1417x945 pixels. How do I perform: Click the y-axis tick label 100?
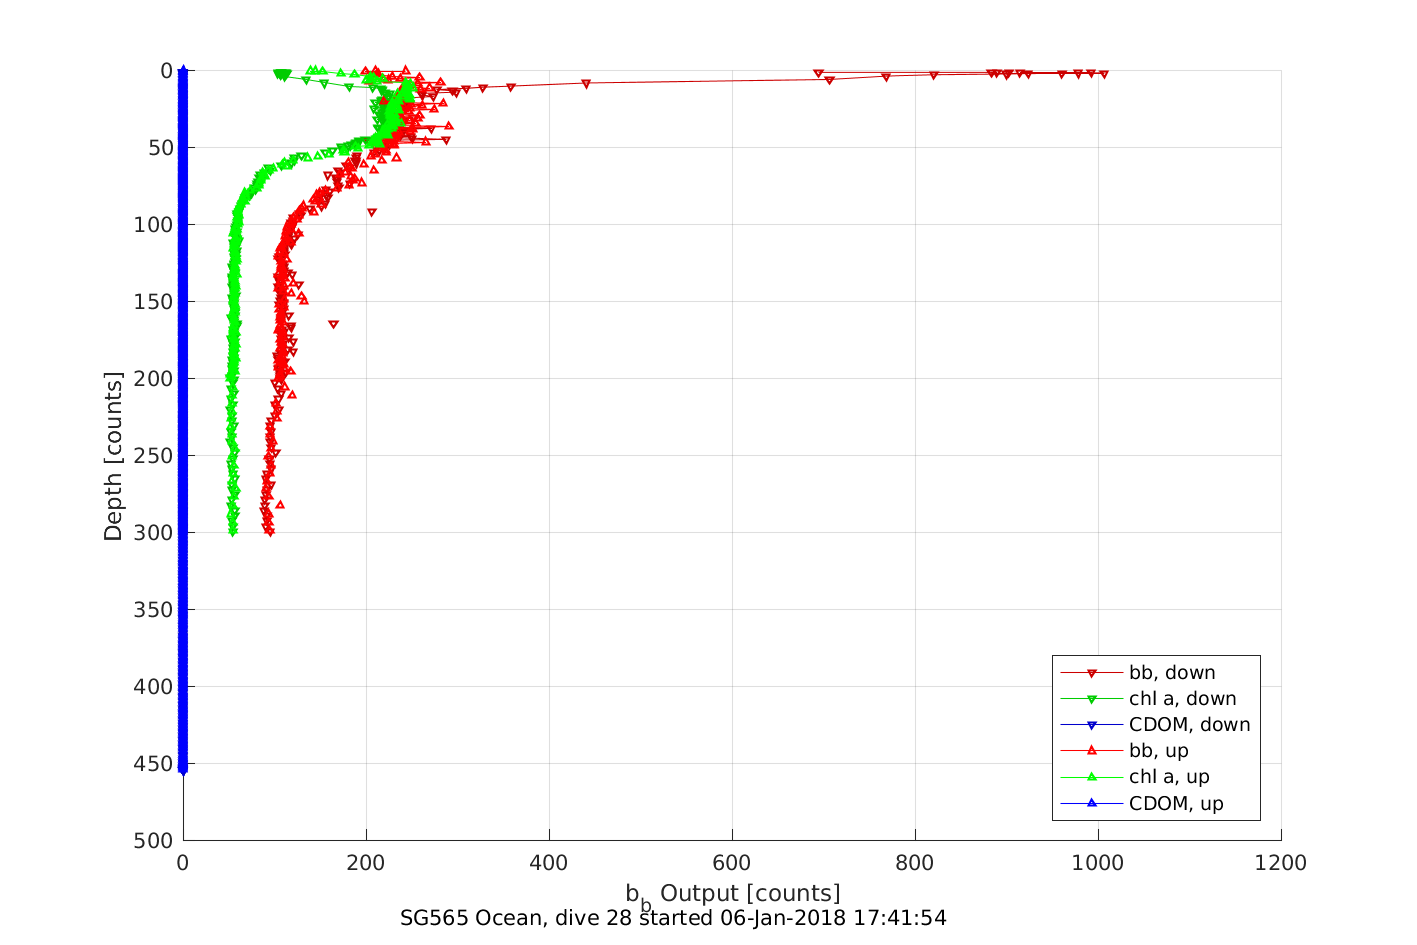click(155, 225)
